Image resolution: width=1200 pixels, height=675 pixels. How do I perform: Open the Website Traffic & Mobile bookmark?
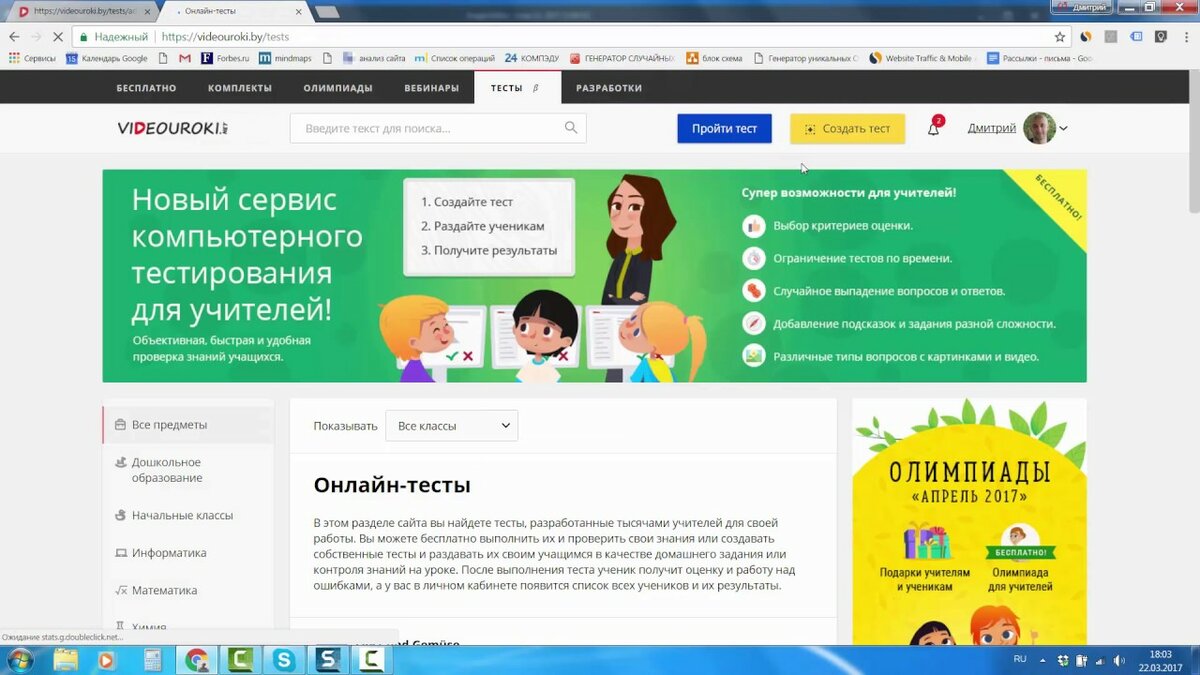[922, 58]
